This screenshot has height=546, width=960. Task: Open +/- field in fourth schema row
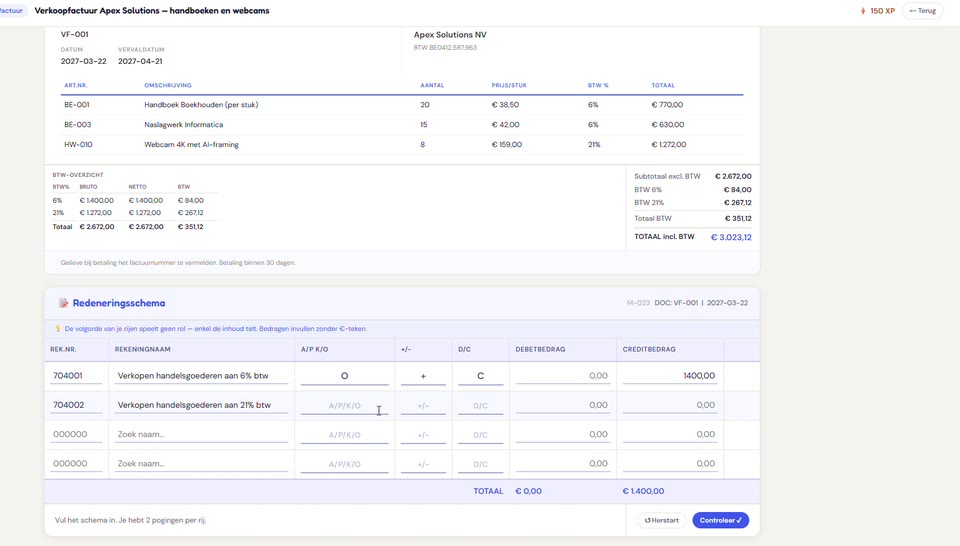(x=423, y=464)
